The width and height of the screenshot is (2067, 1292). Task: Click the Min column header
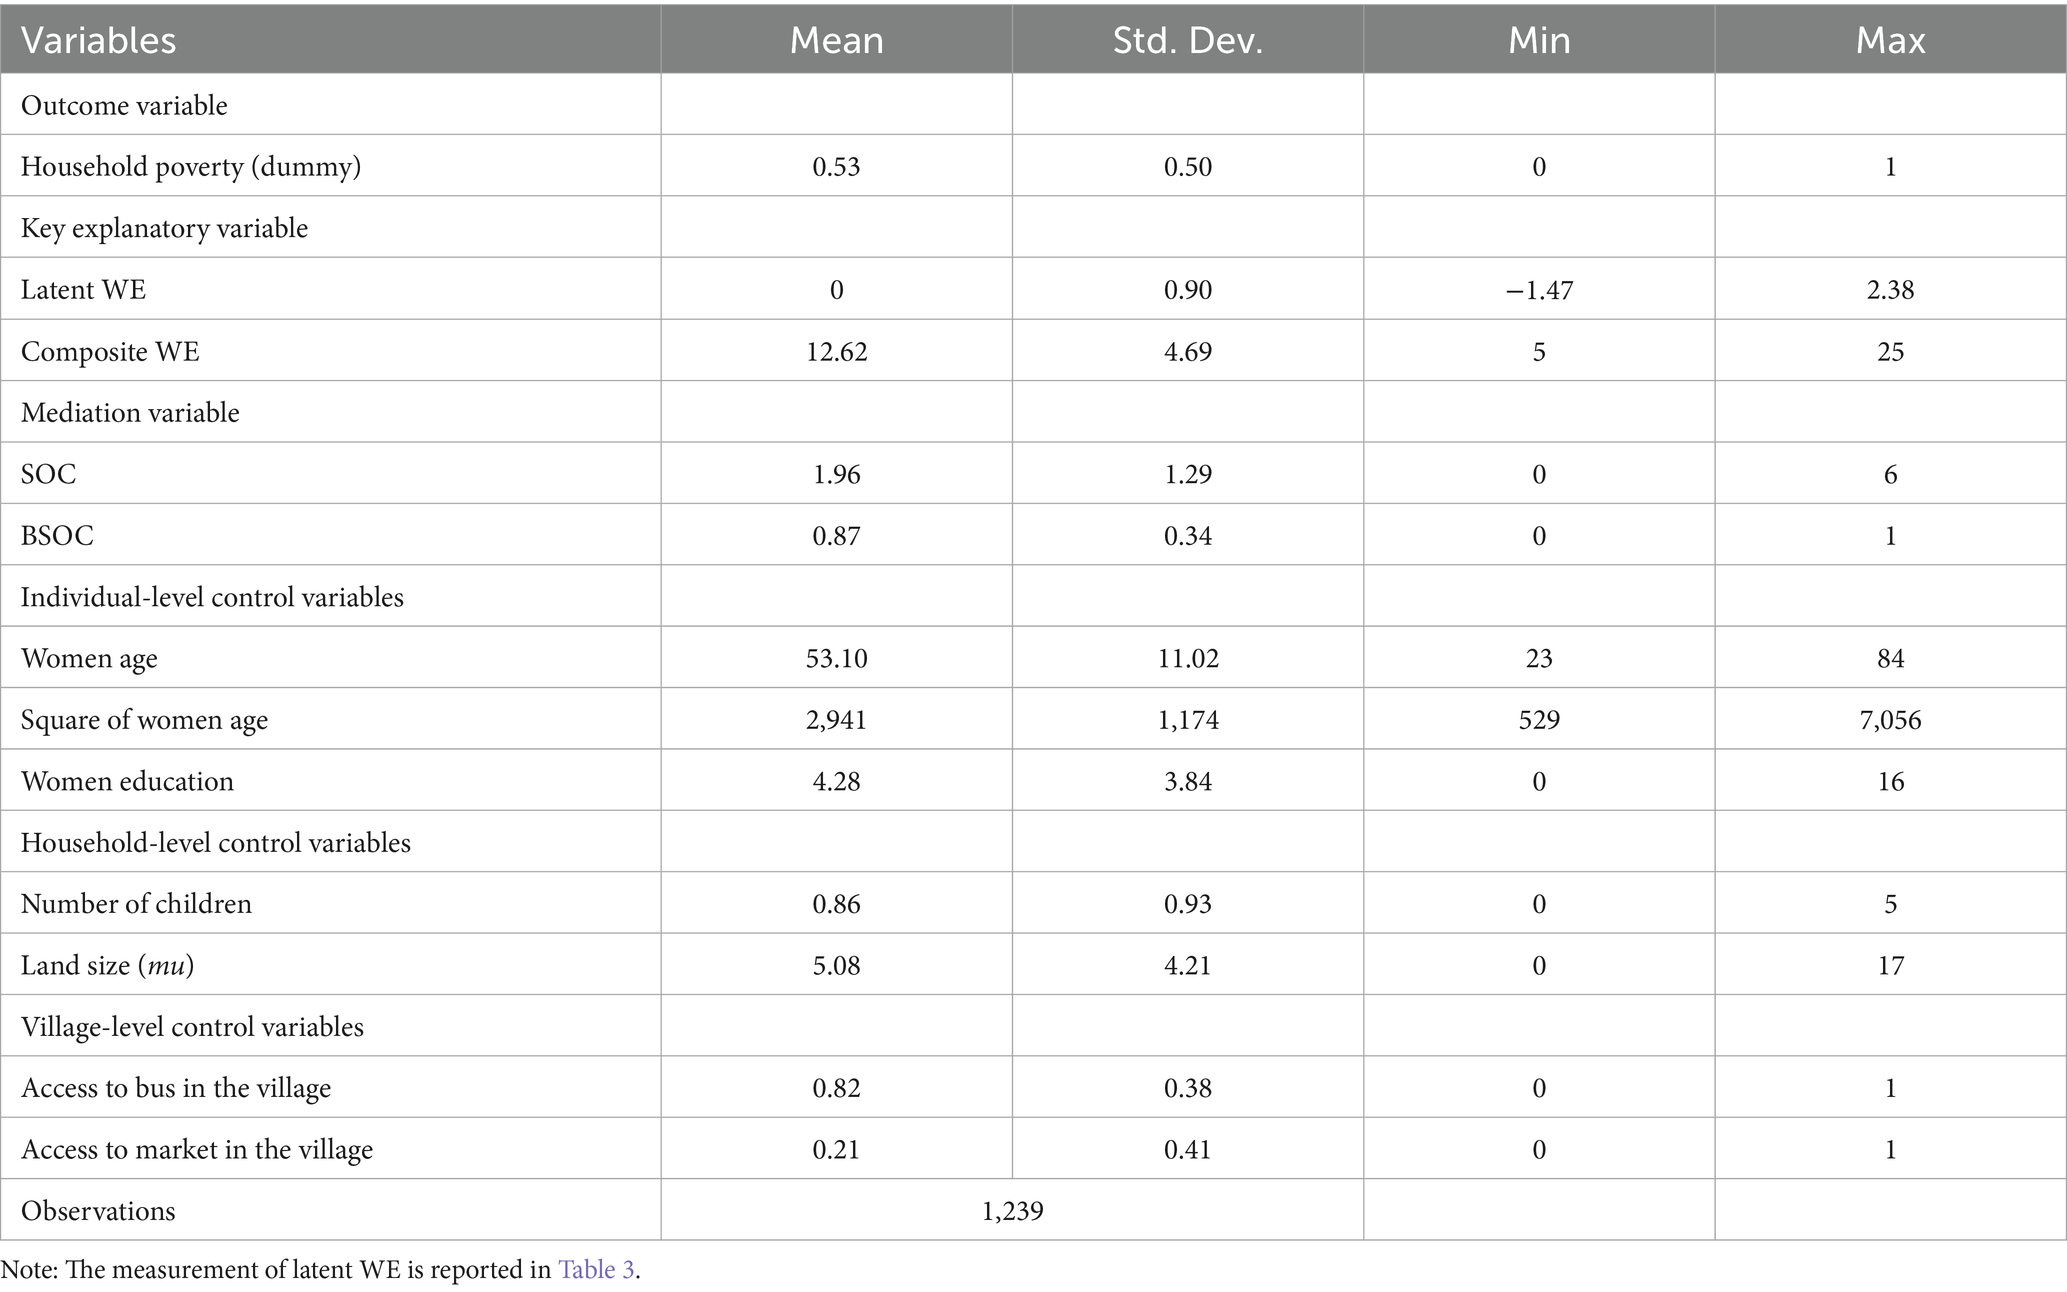tap(1538, 40)
